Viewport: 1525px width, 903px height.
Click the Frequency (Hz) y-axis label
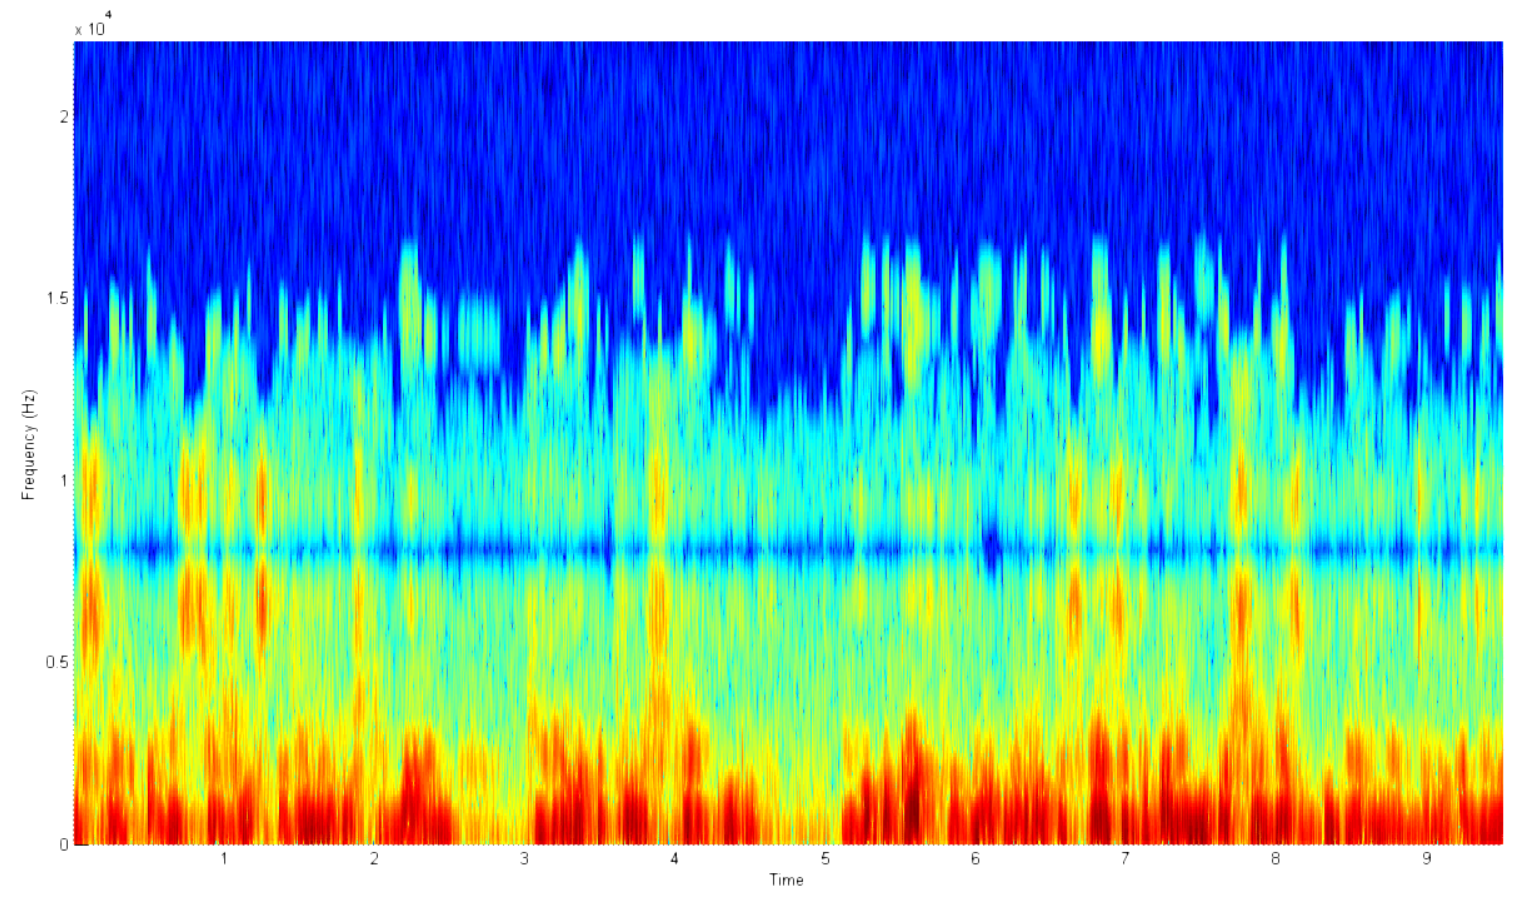pyautogui.click(x=29, y=445)
